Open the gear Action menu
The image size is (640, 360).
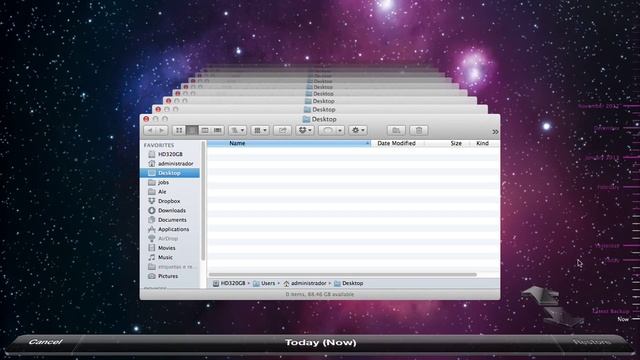tap(358, 130)
